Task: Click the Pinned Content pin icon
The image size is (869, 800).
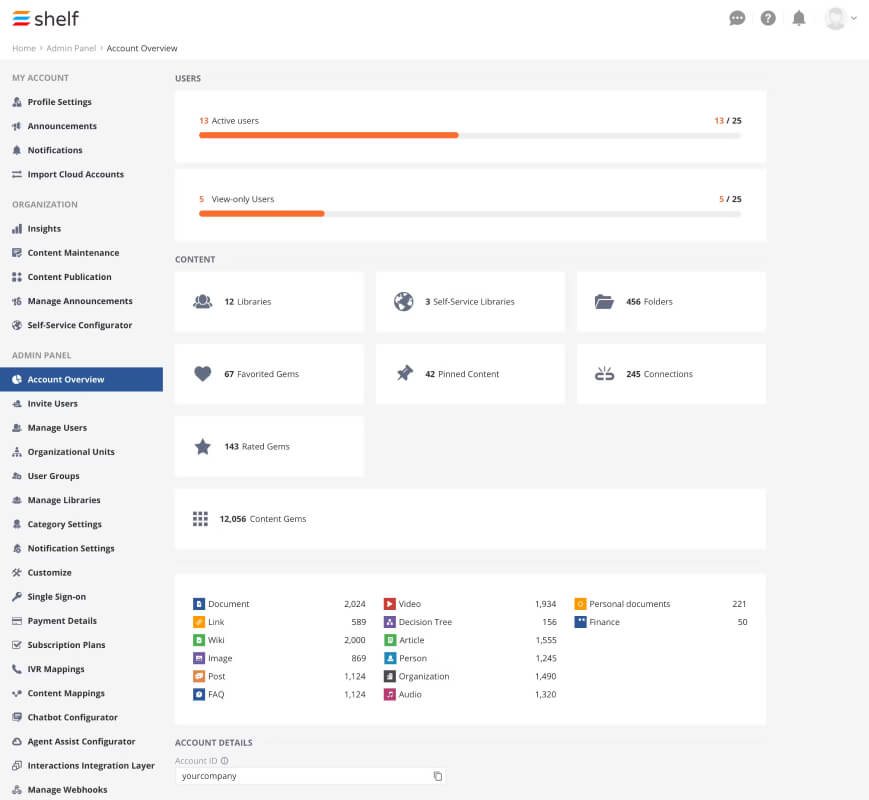Action: coord(405,373)
